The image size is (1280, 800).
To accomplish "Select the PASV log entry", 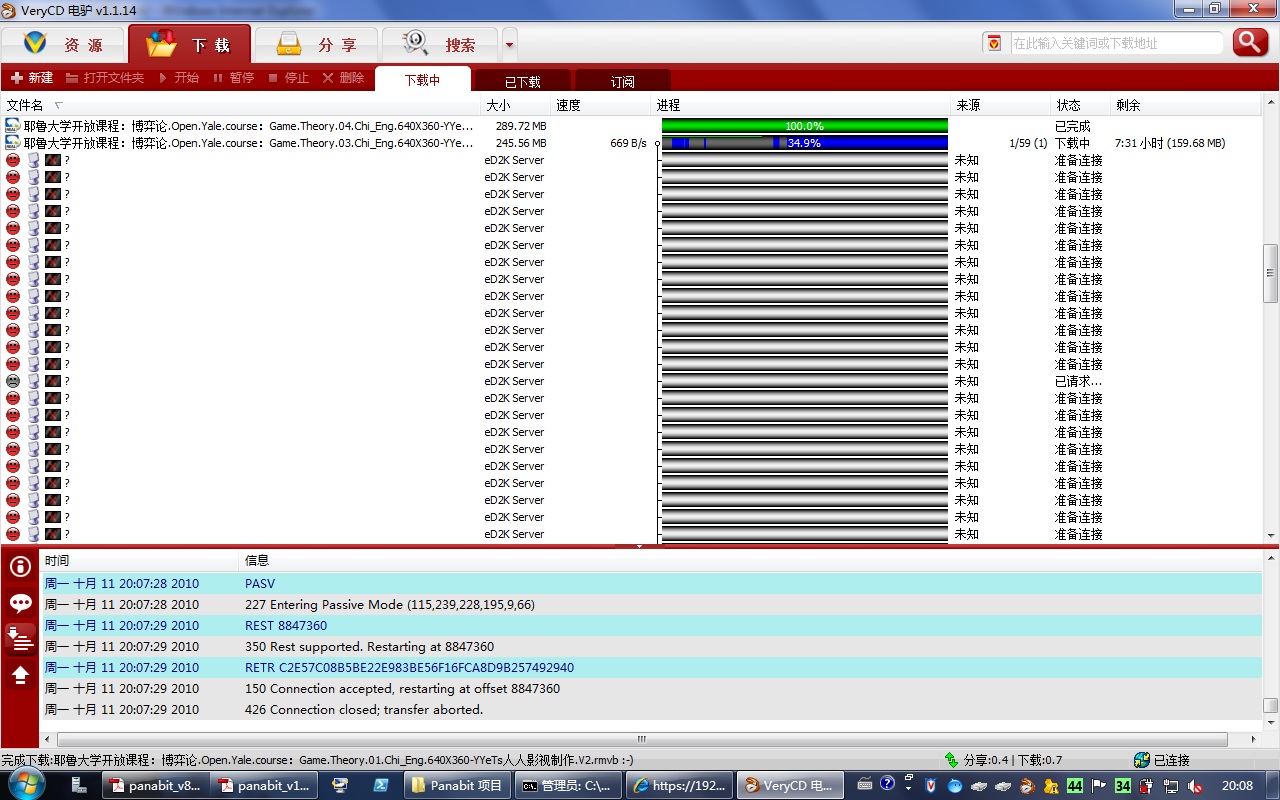I will point(651,583).
